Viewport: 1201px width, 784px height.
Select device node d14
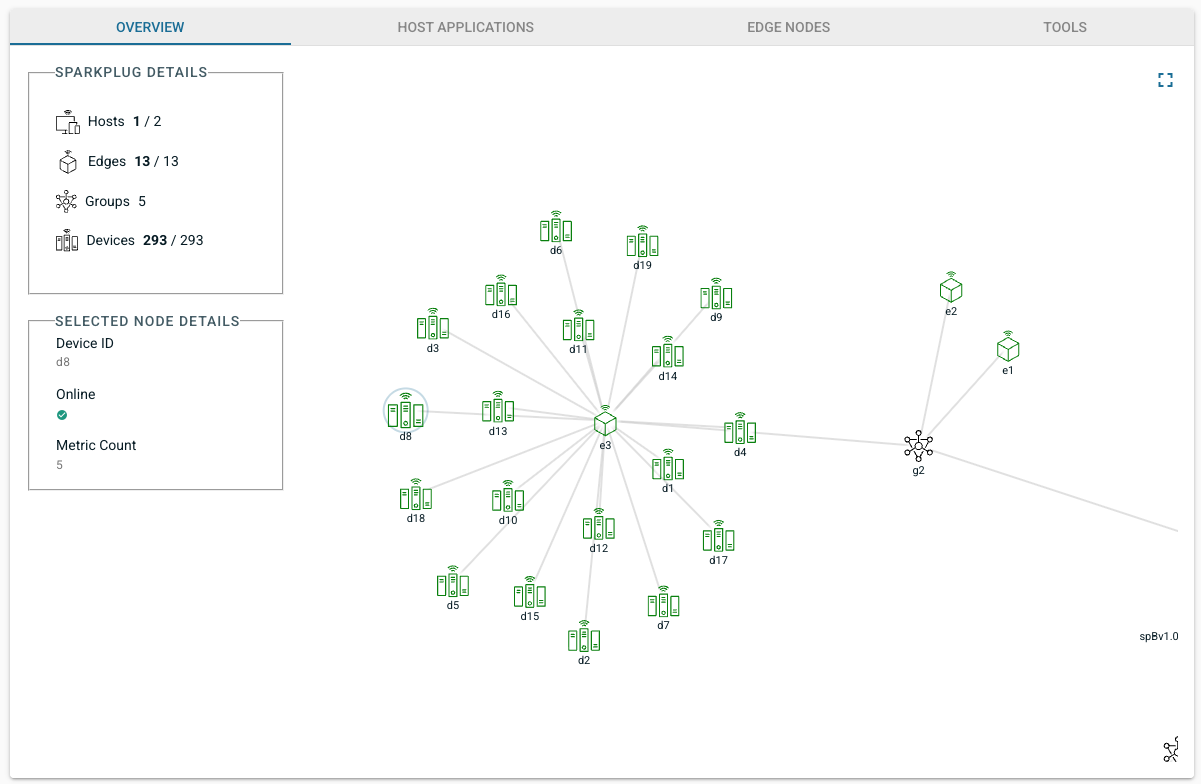[668, 353]
